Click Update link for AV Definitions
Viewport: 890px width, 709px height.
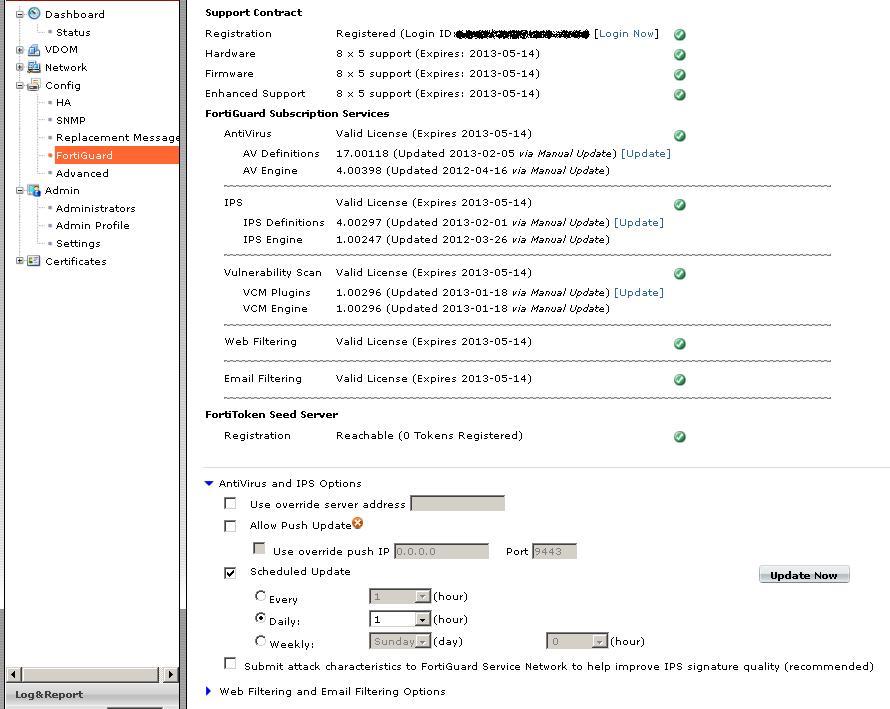pyautogui.click(x=646, y=153)
